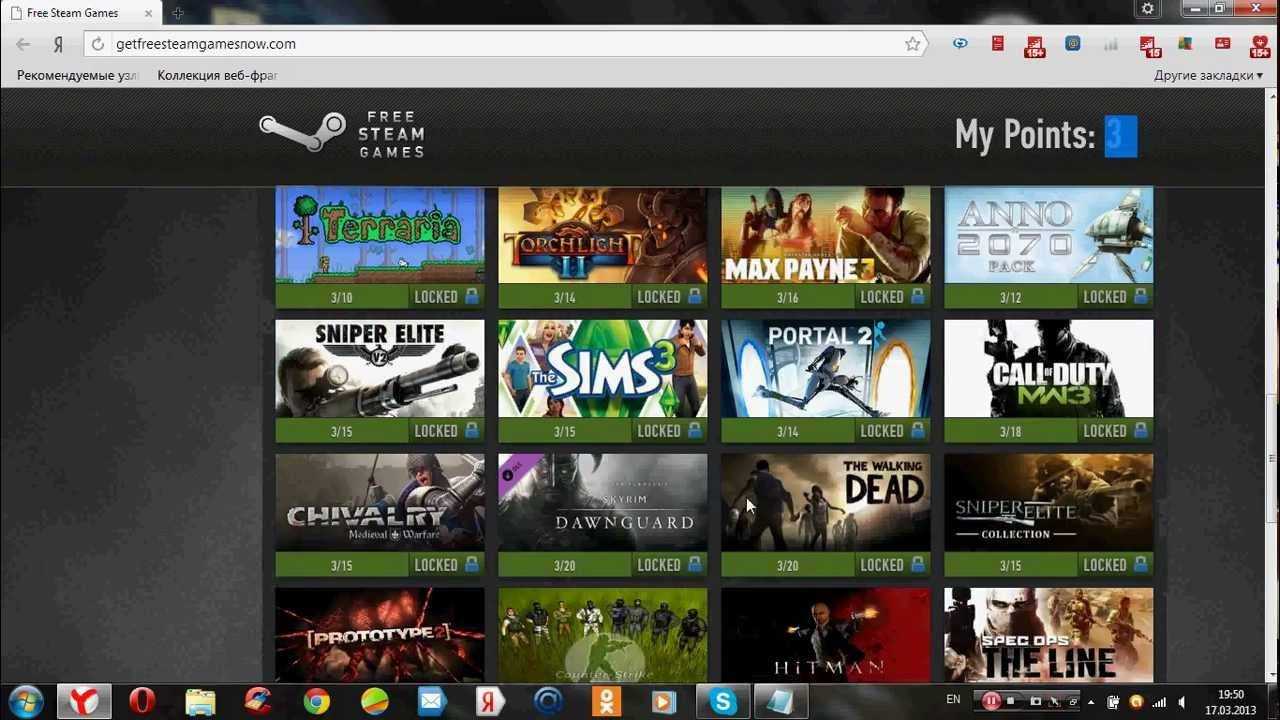Click LOCKED button under Max Payne 3
1280x720 pixels.
893,296
